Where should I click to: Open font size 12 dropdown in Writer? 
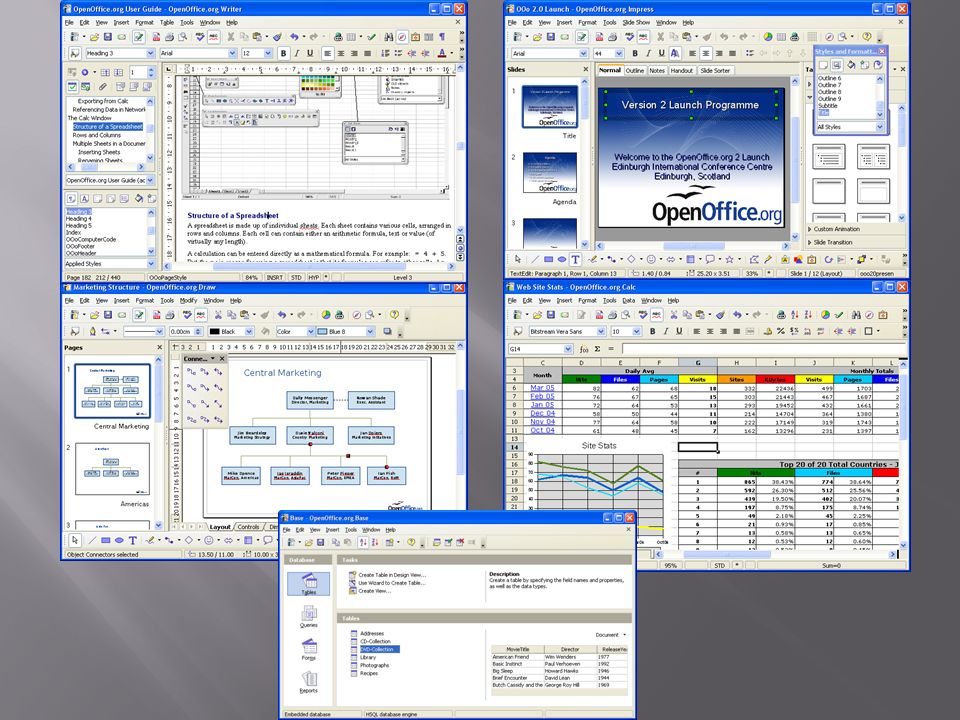tap(268, 53)
